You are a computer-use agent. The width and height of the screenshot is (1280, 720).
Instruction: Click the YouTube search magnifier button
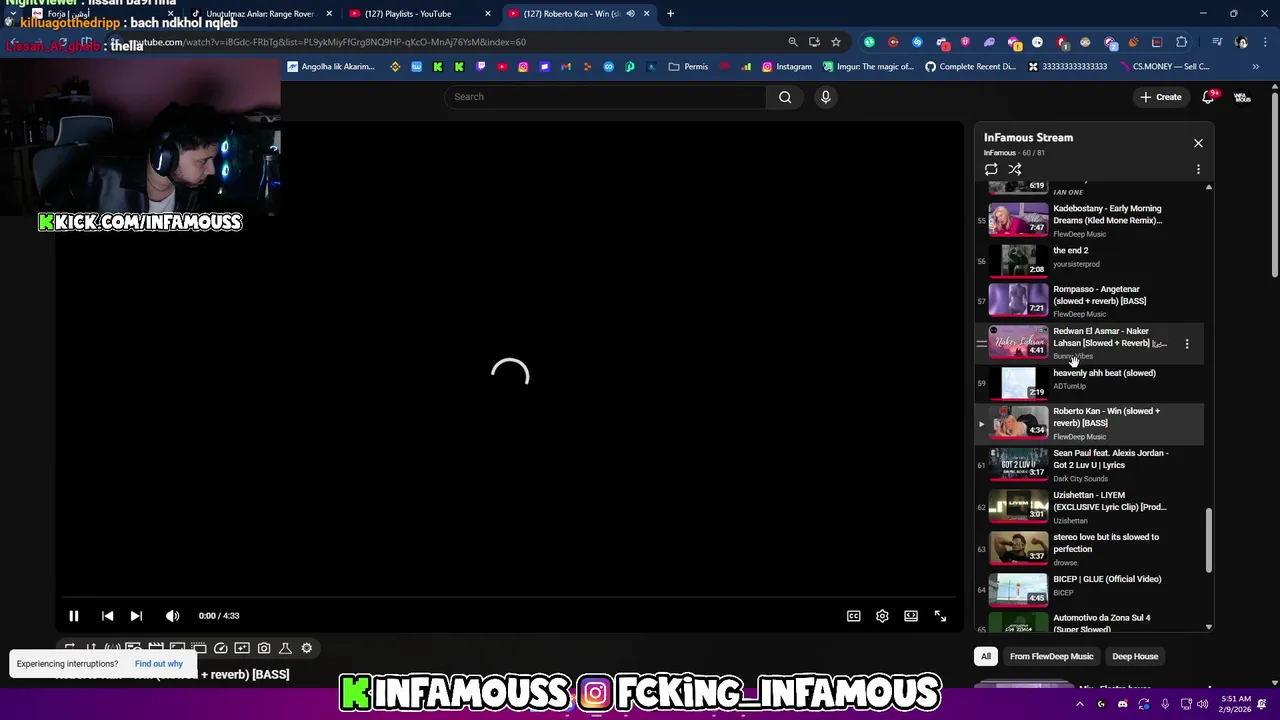(785, 97)
